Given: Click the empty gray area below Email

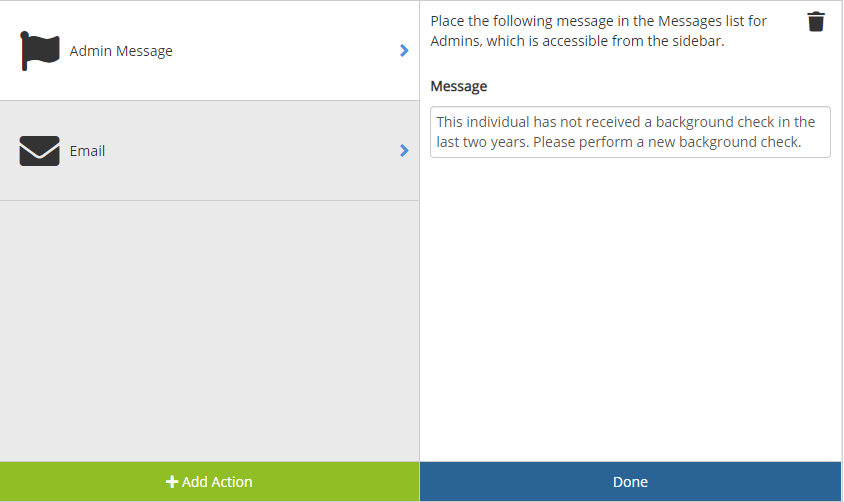Looking at the screenshot, I should (209, 330).
